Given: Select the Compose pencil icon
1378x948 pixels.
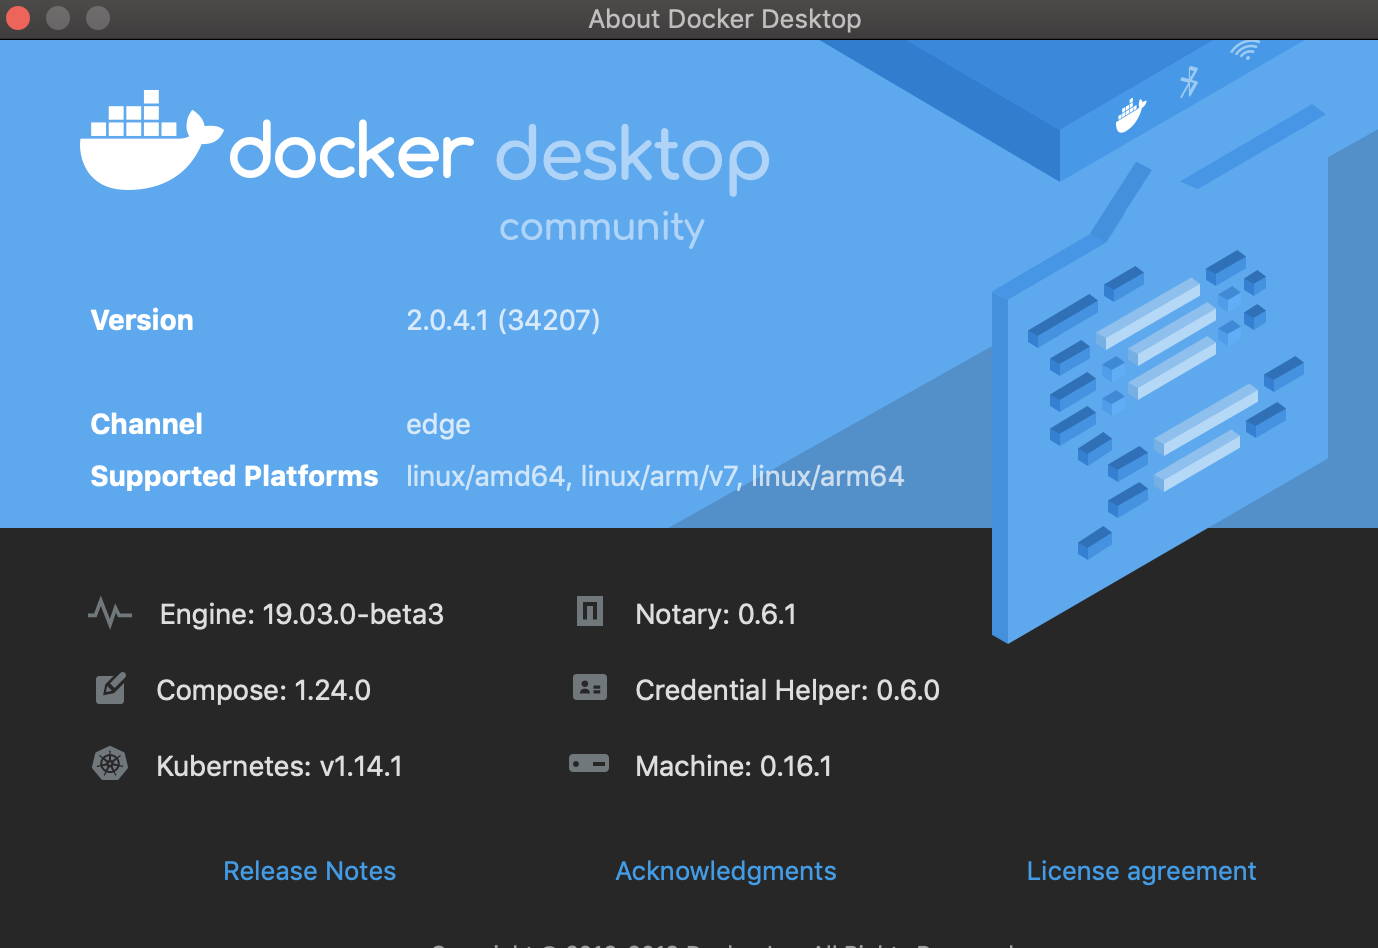Looking at the screenshot, I should pos(110,688).
